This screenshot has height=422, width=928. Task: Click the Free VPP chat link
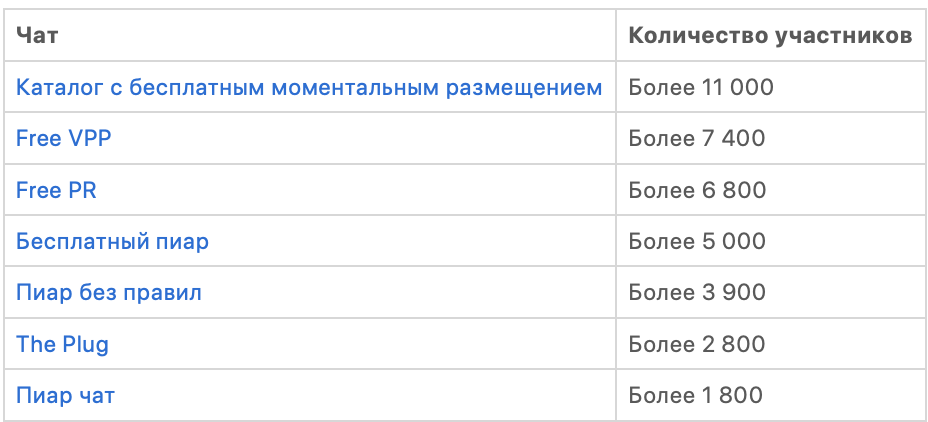[63, 139]
